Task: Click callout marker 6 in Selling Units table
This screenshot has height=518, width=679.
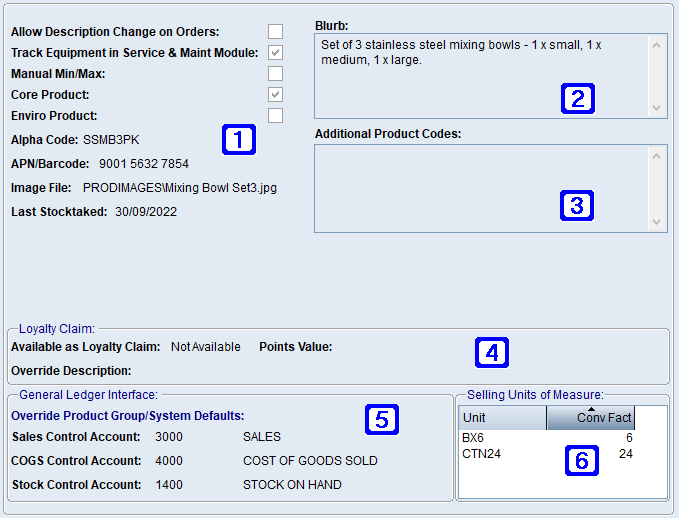Action: 582,459
